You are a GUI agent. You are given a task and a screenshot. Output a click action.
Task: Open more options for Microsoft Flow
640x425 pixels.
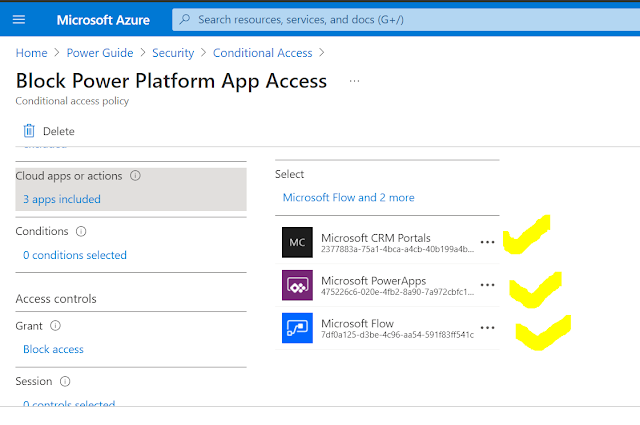[487, 328]
